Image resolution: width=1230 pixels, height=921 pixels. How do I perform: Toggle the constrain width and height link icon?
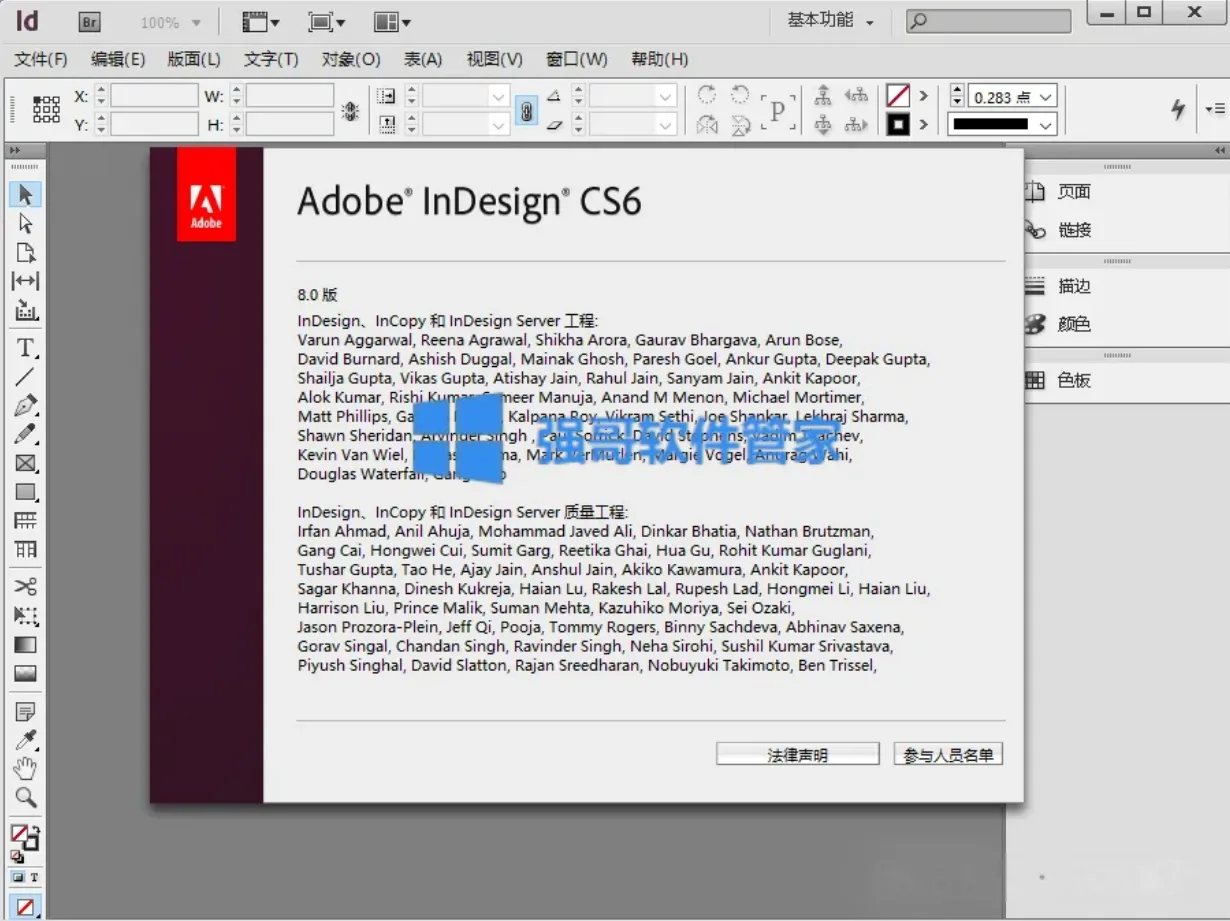(x=350, y=111)
